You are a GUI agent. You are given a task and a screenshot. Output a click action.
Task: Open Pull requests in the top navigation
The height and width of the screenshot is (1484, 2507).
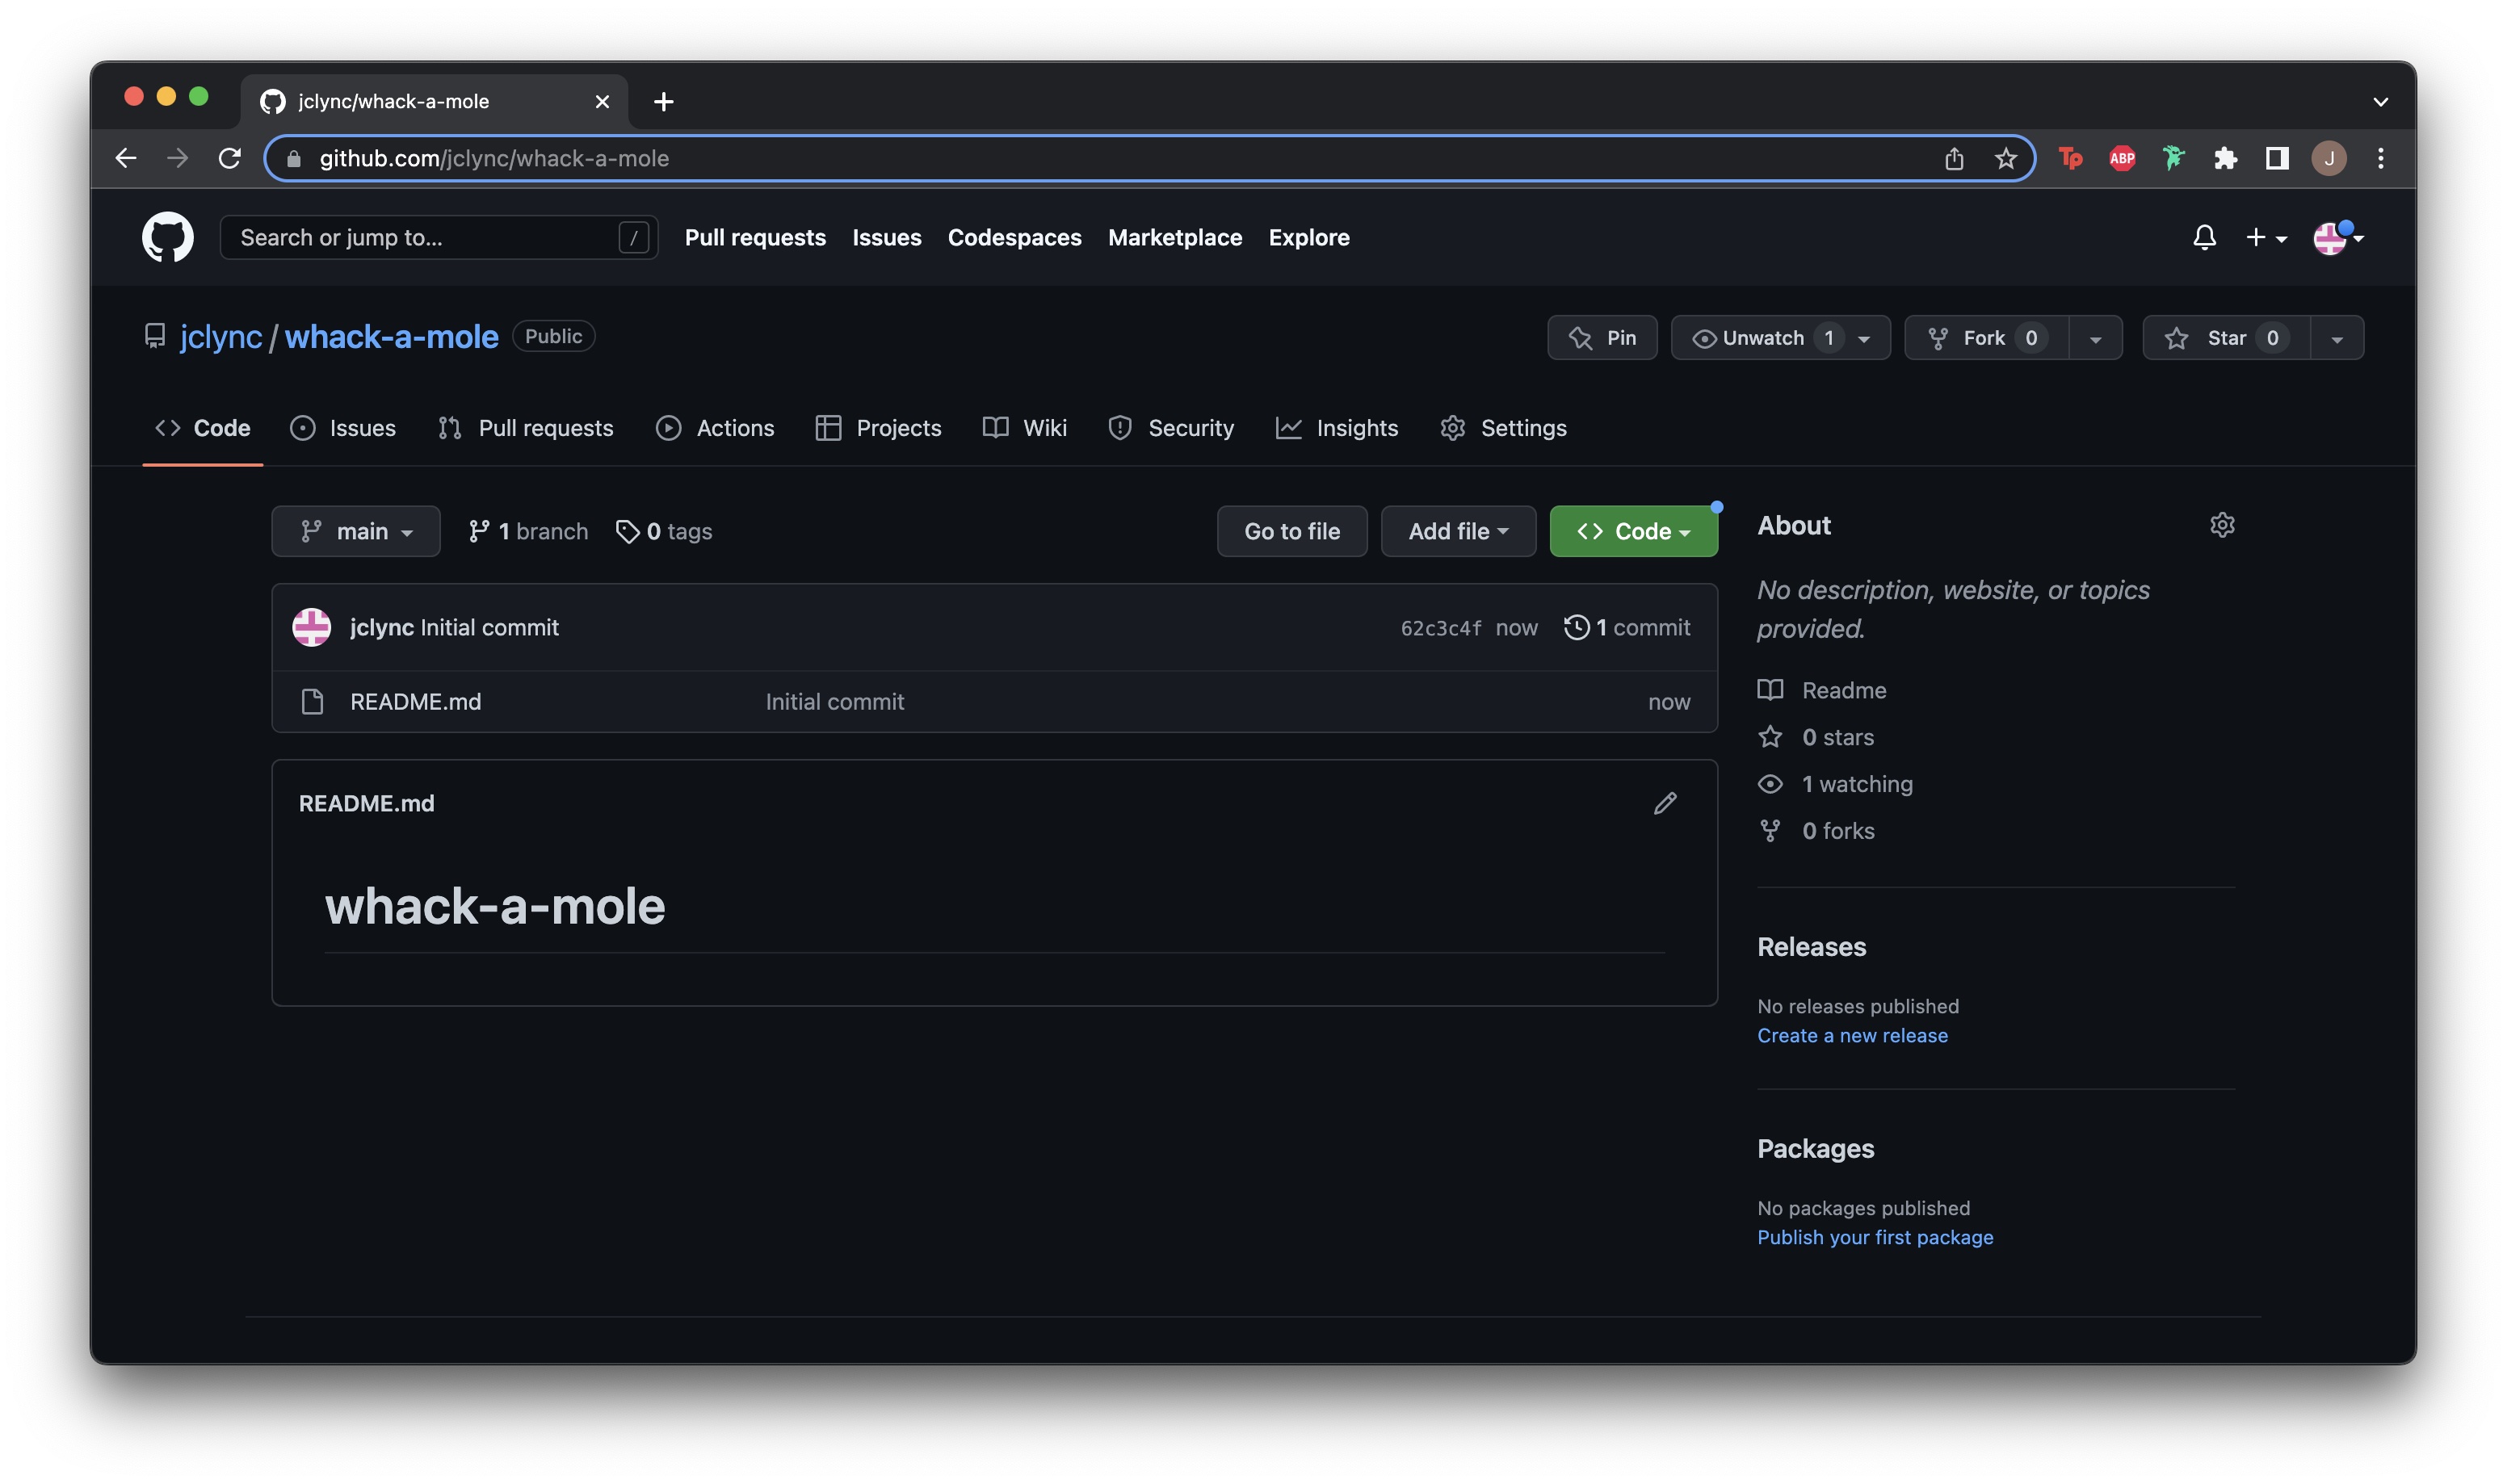755,237
